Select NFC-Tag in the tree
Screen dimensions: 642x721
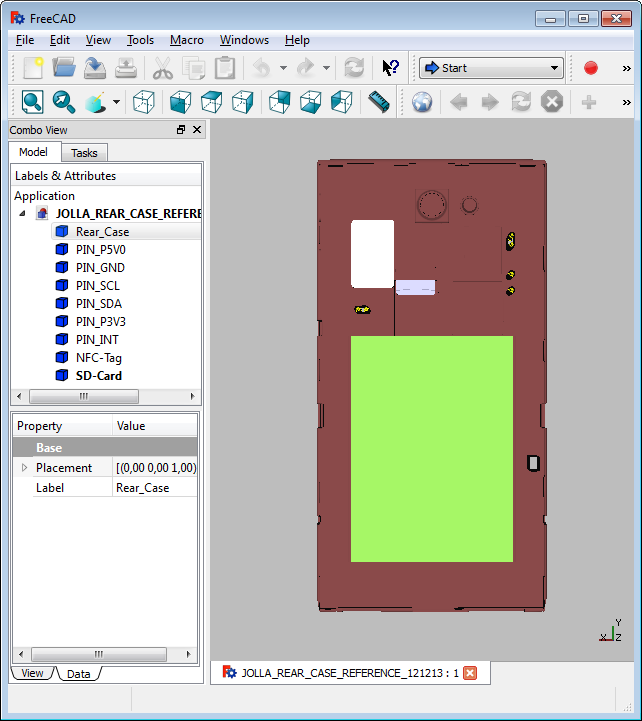98,358
